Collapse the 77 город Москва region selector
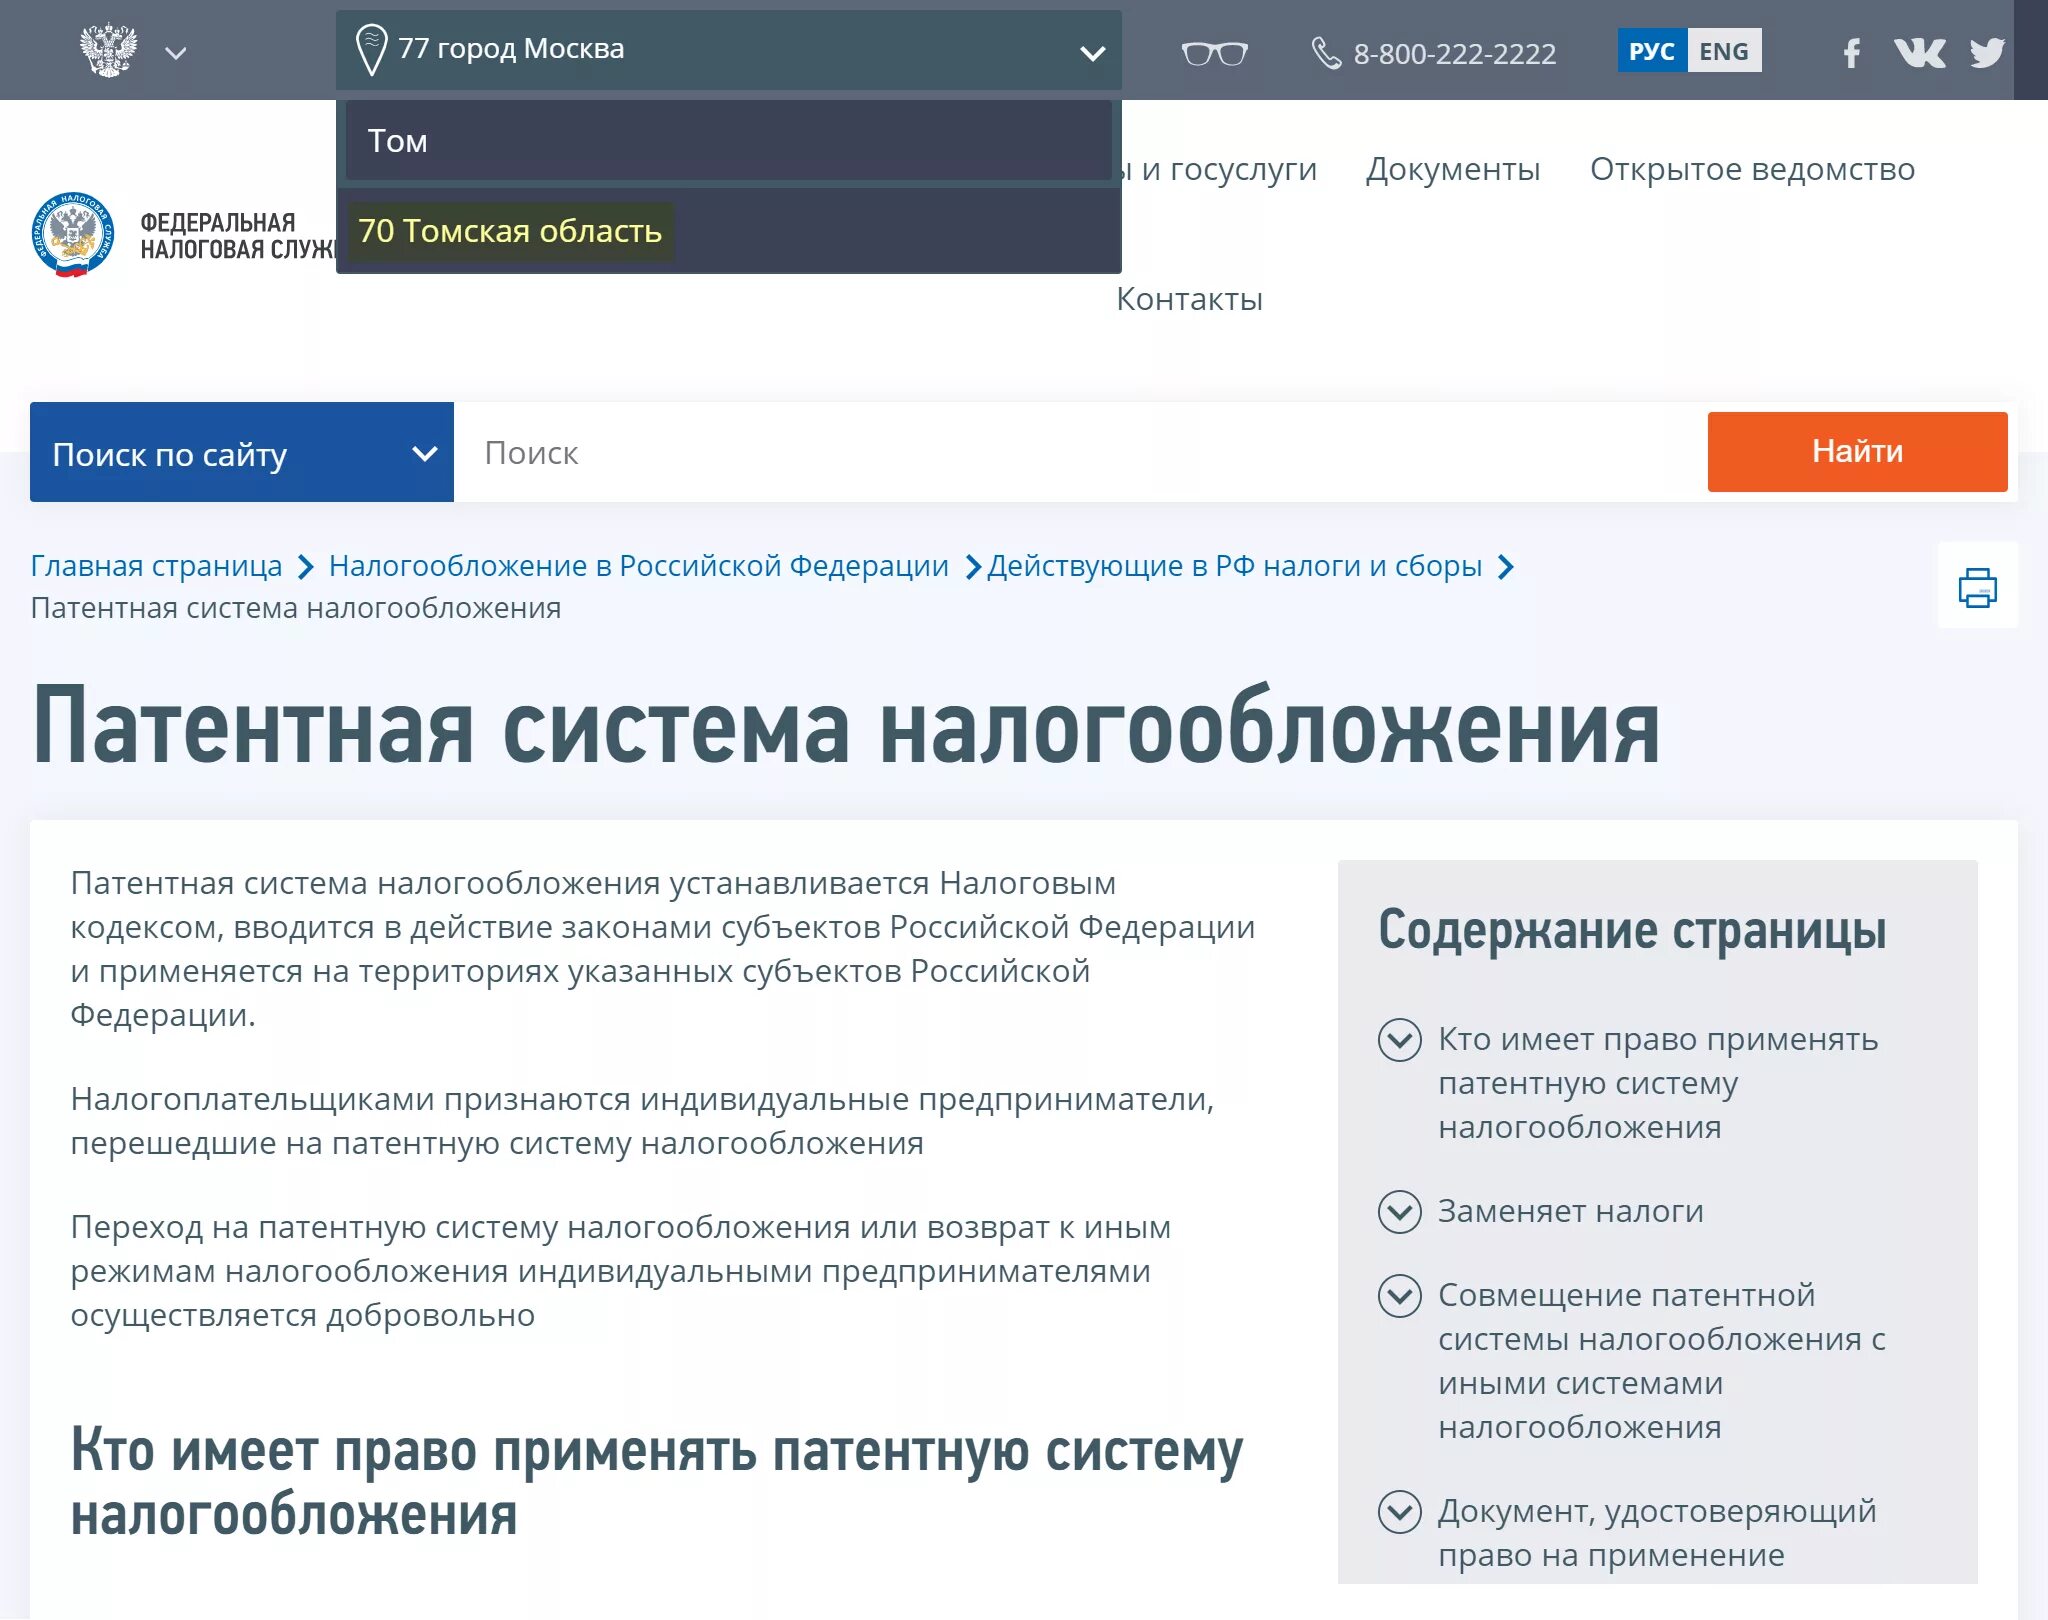The image size is (2048, 1620). pyautogui.click(x=1092, y=53)
